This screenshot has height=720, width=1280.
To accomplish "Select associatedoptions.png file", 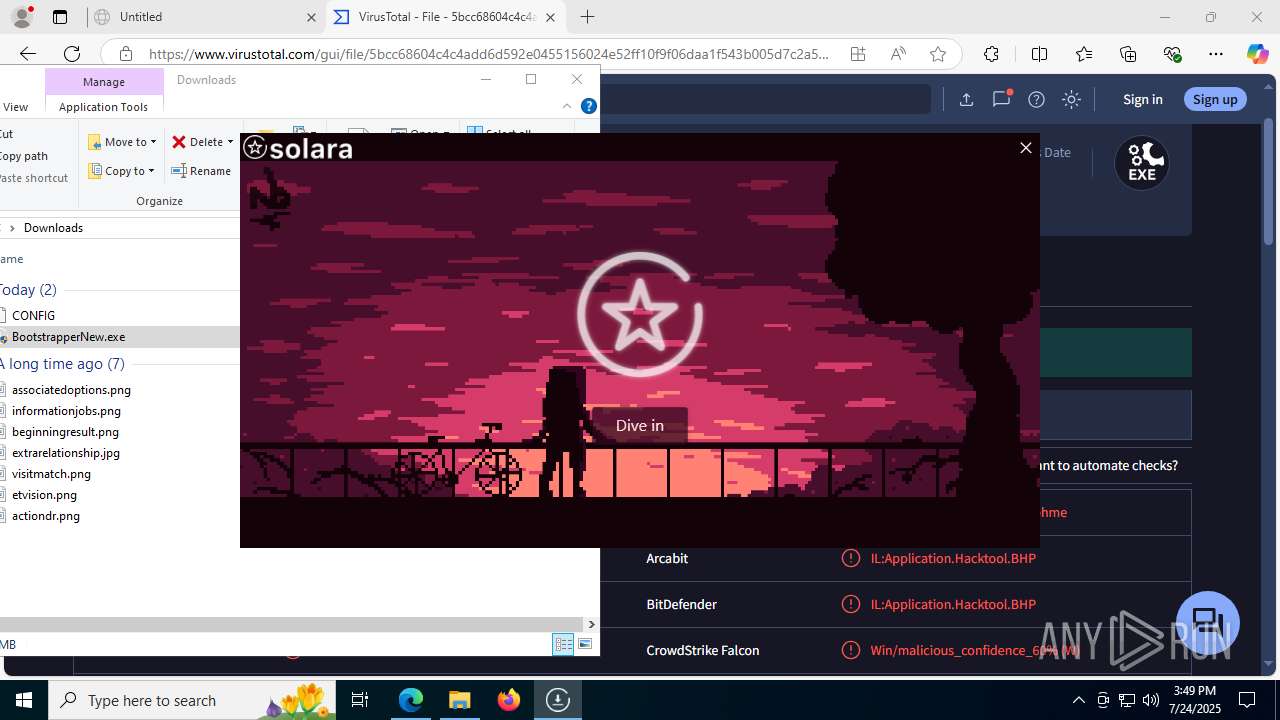I will point(71,390).
